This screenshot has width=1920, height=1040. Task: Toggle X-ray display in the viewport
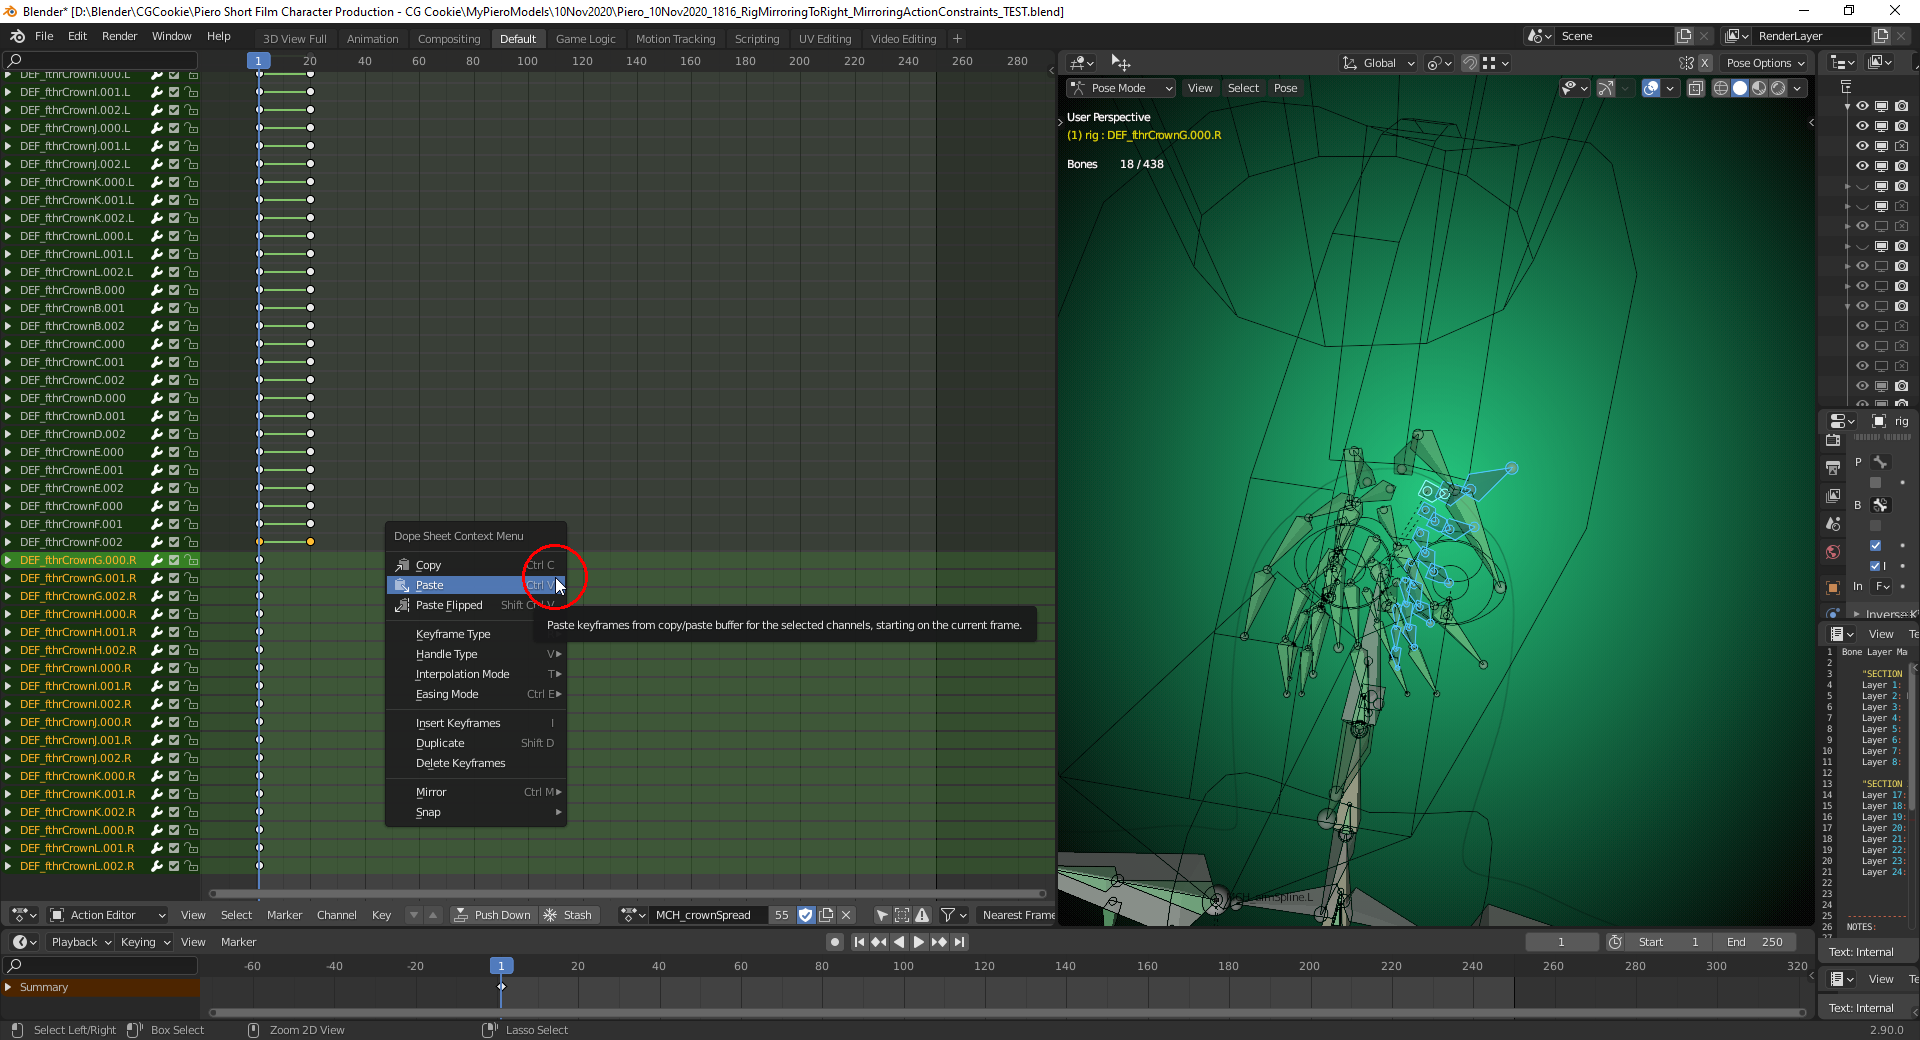pos(1696,88)
